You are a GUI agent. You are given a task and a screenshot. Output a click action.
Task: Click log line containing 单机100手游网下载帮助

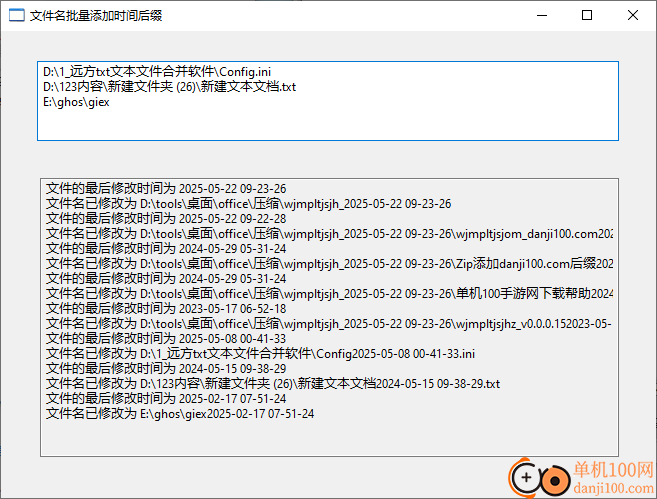329,293
